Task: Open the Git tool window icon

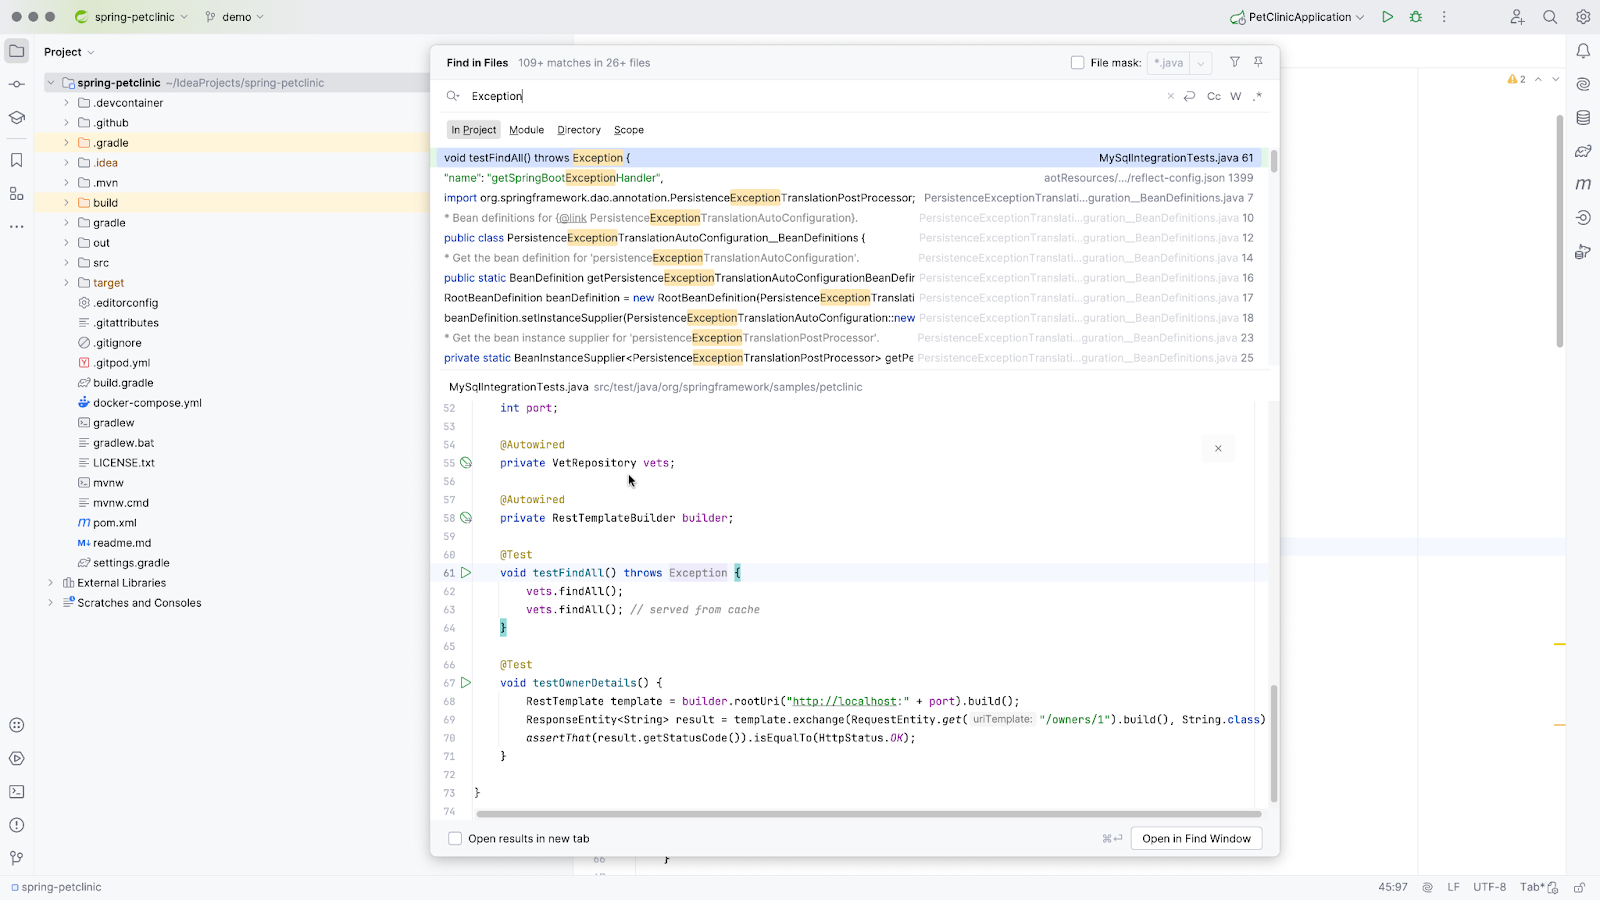Action: click(x=17, y=858)
